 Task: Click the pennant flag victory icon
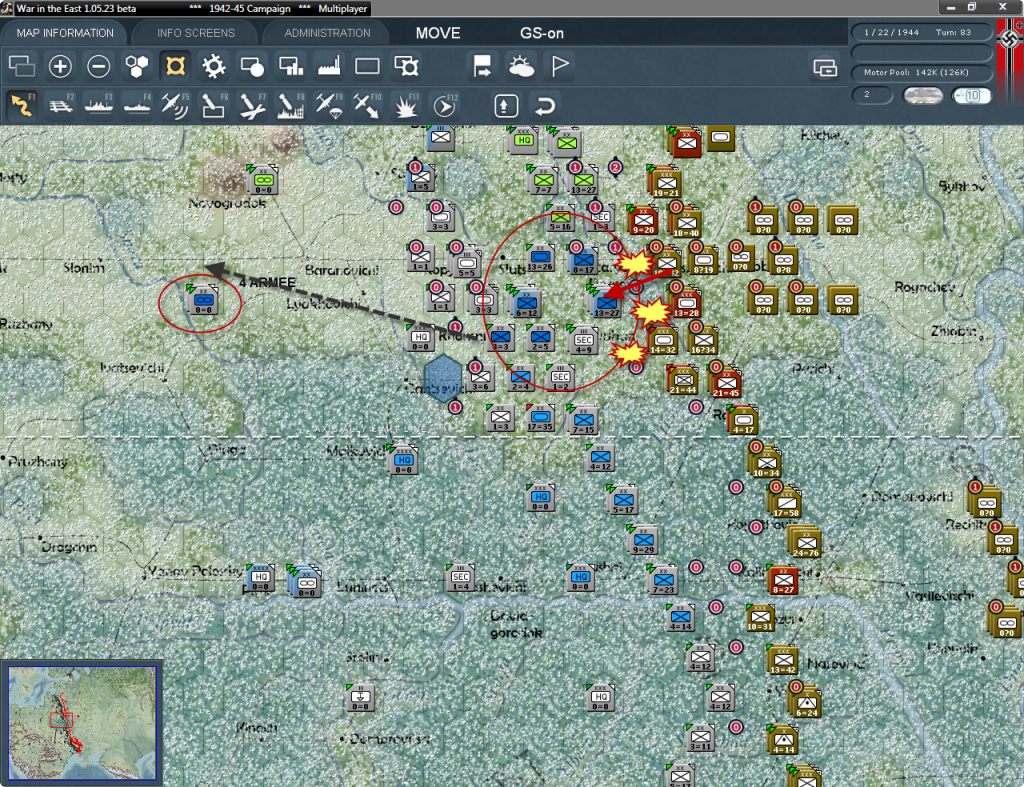[x=560, y=66]
